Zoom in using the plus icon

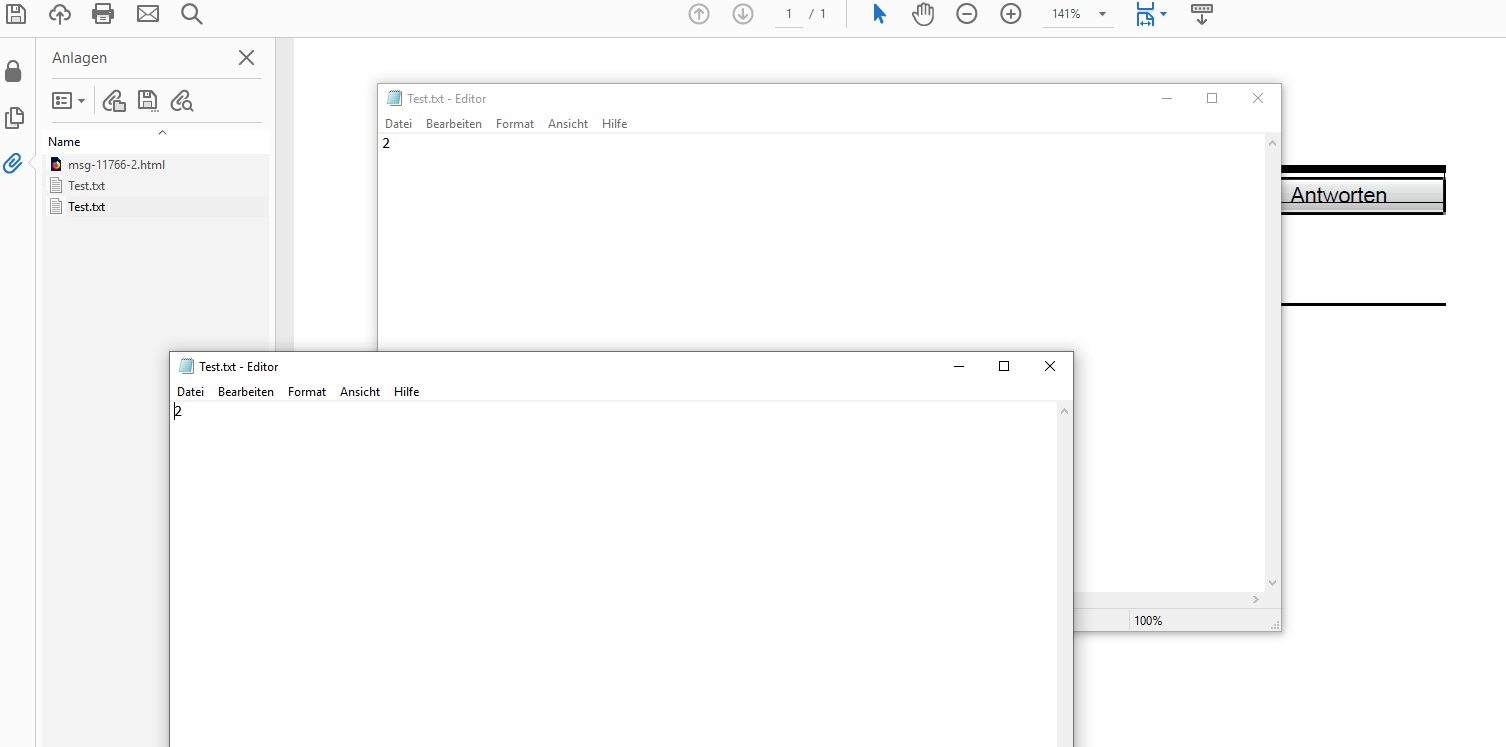pos(1011,14)
